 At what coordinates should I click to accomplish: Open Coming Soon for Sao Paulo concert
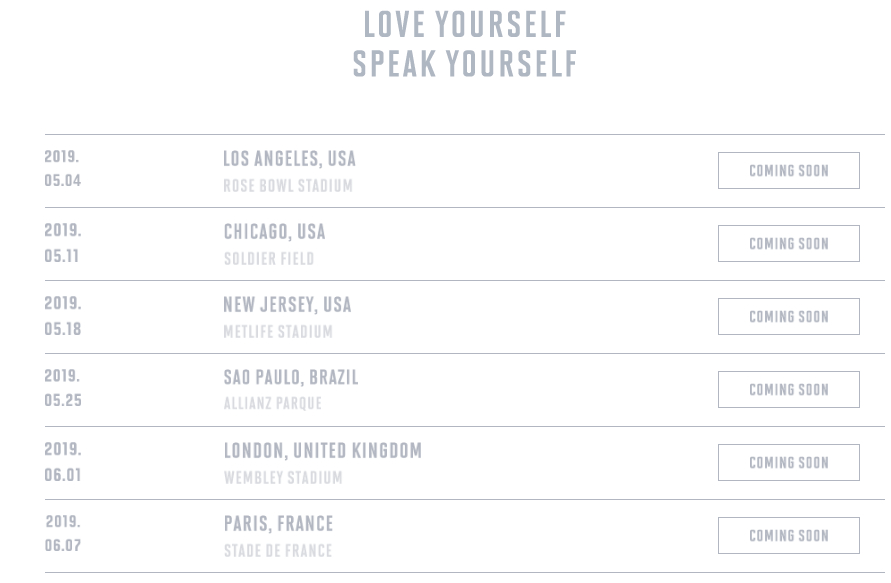pyautogui.click(x=789, y=390)
